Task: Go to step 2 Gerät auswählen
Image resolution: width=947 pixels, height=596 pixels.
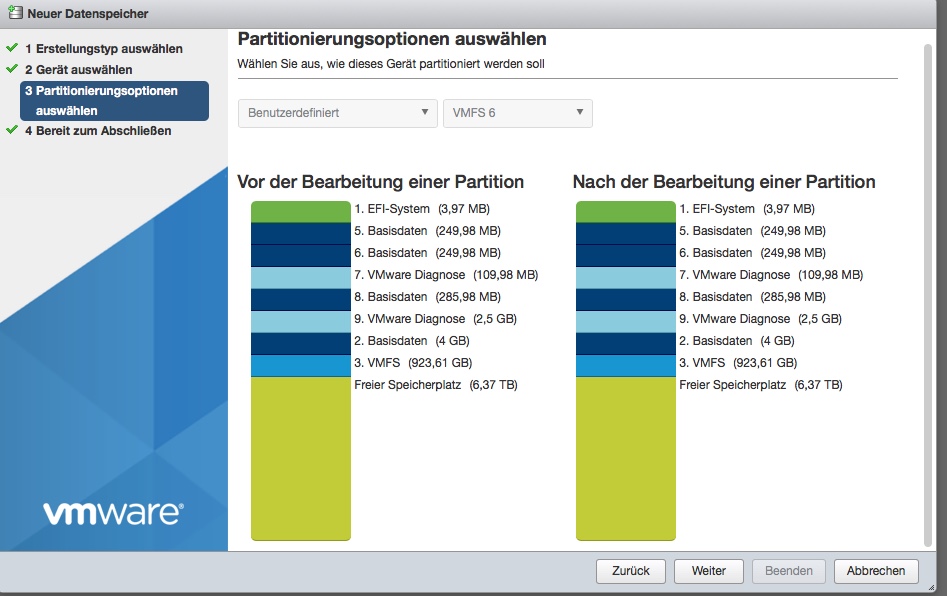Action: pos(78,69)
